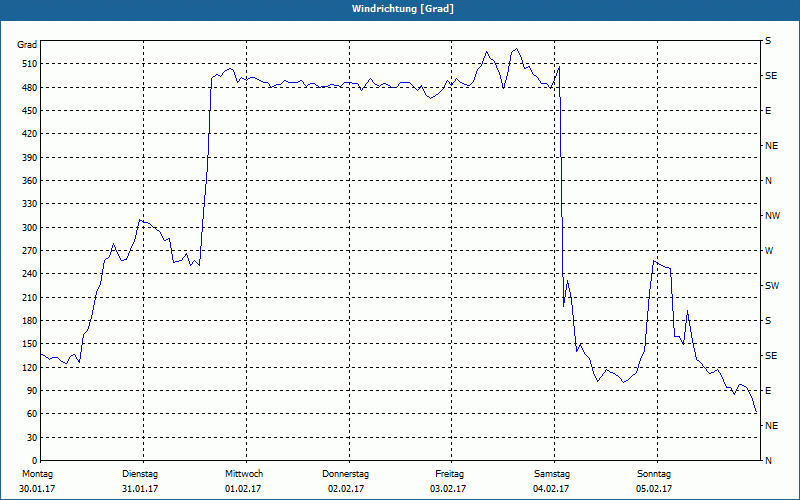
Task: Select the 450 tick label
Action: 29,111
